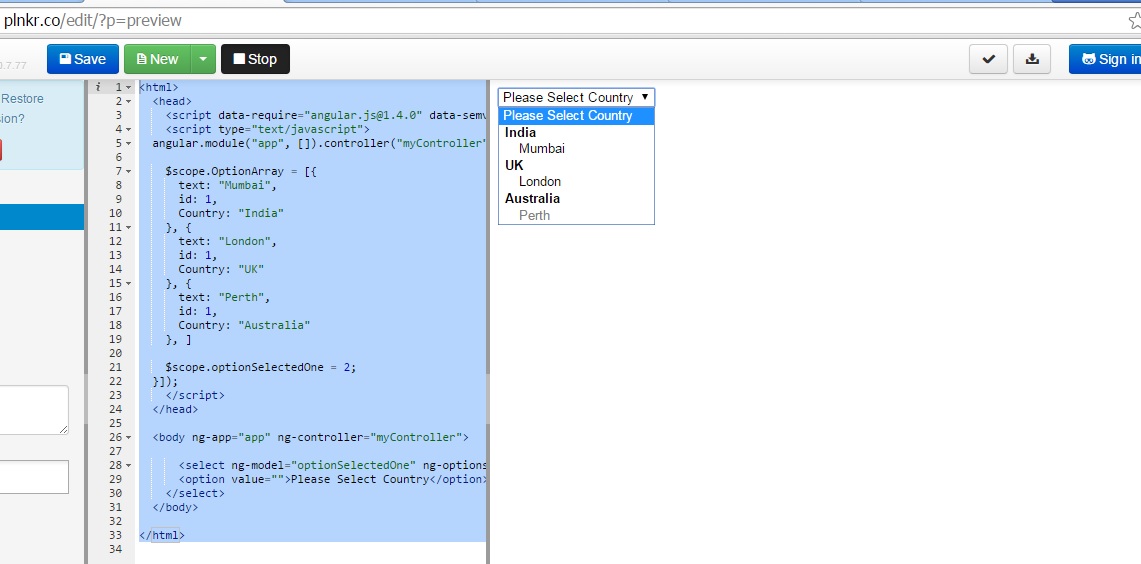
Task: Create a new plunk with New button
Action: 157,59
